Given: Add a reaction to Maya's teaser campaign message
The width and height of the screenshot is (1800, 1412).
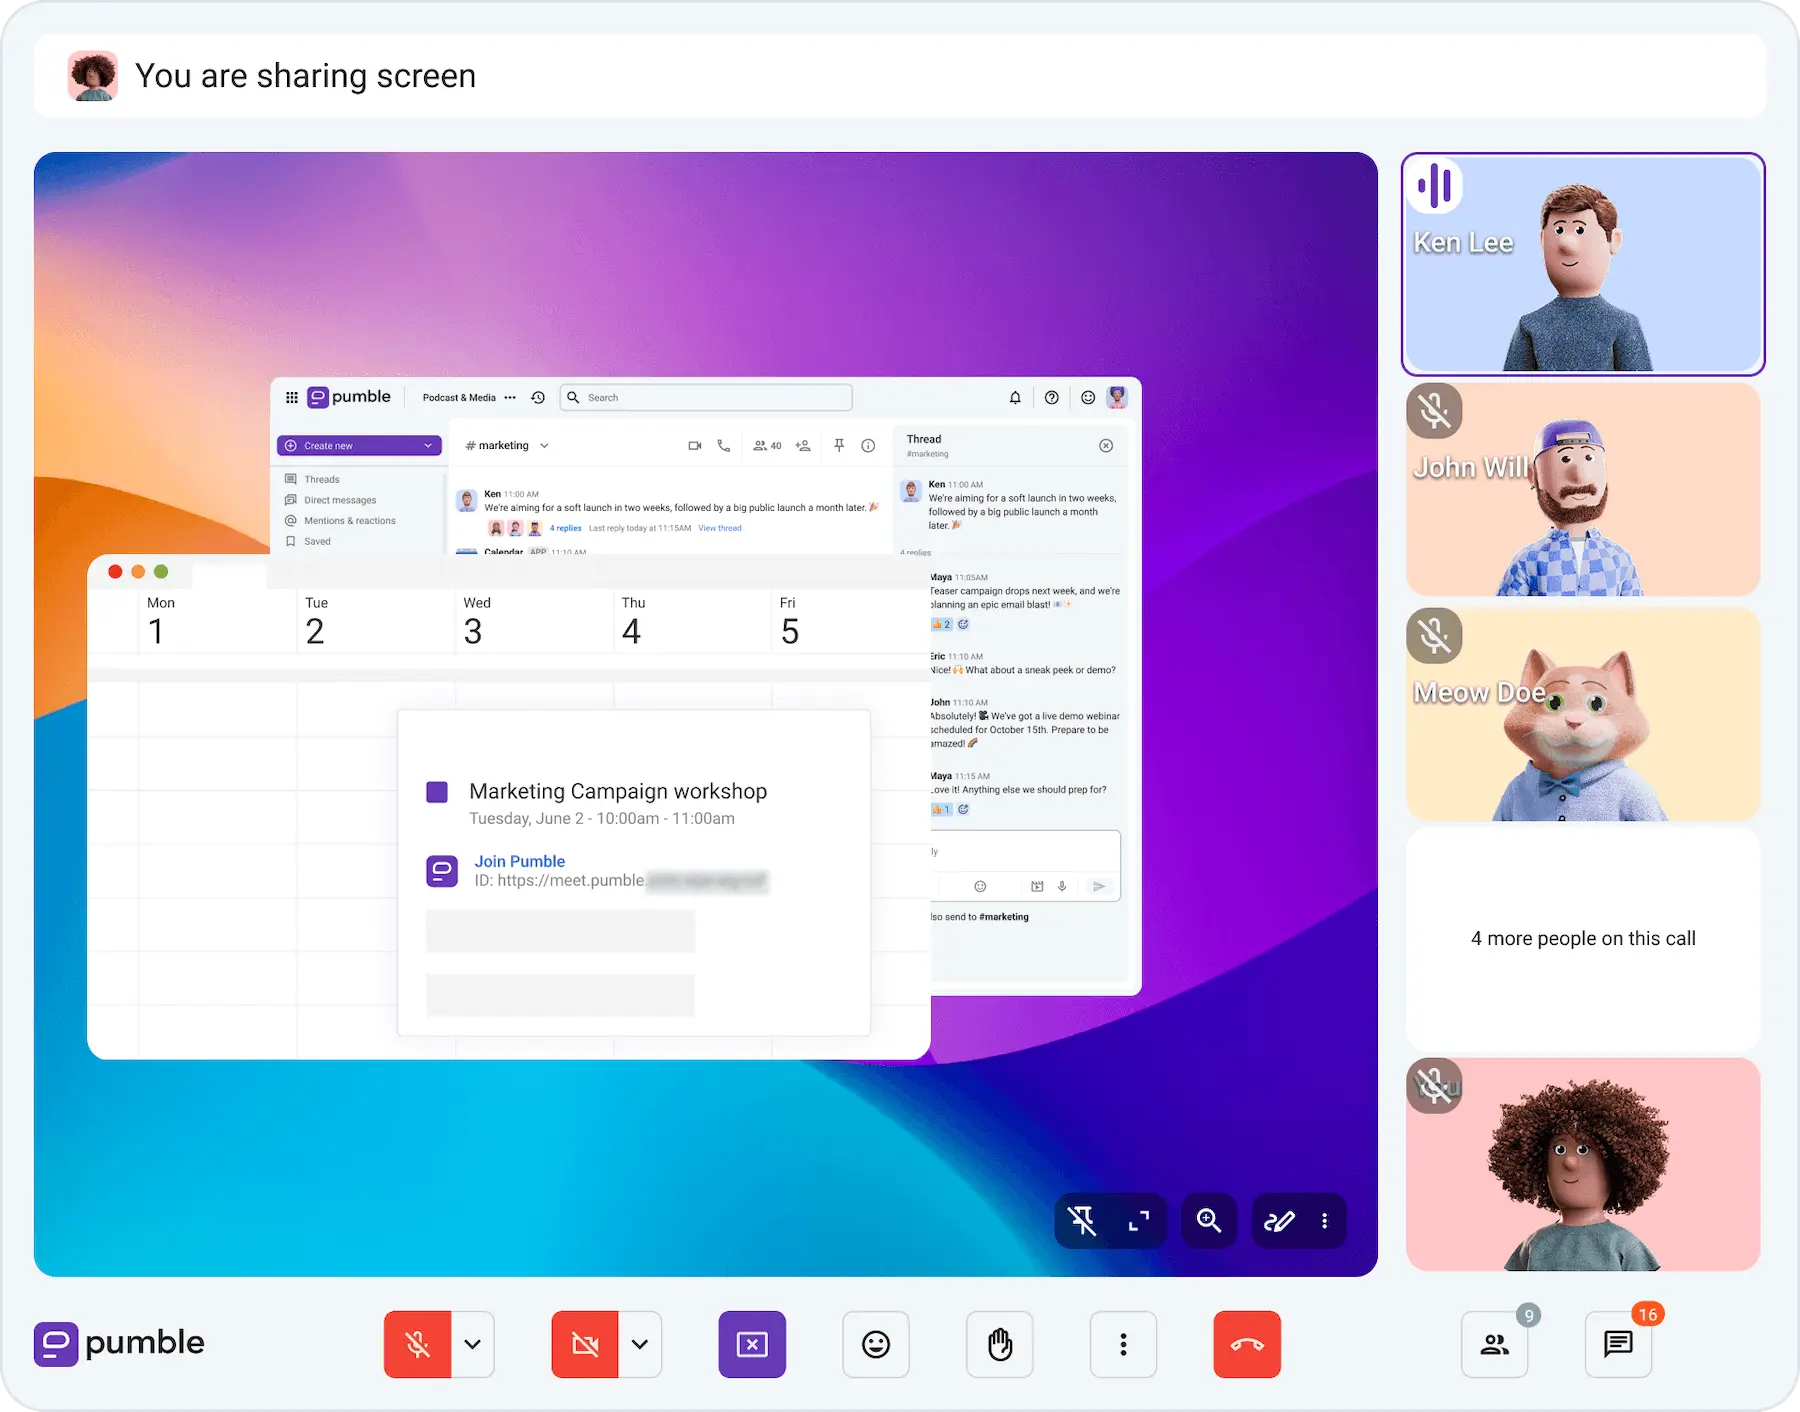Looking at the screenshot, I should (x=963, y=624).
